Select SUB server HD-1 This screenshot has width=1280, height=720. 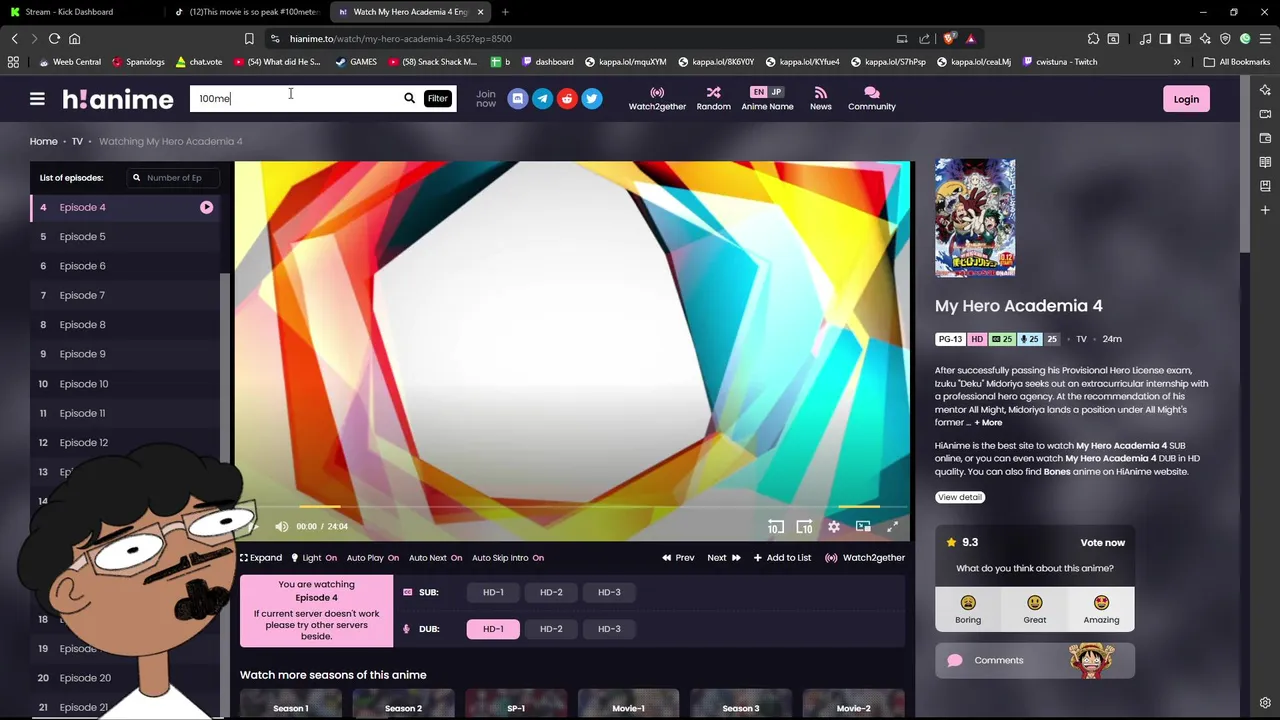pos(493,592)
